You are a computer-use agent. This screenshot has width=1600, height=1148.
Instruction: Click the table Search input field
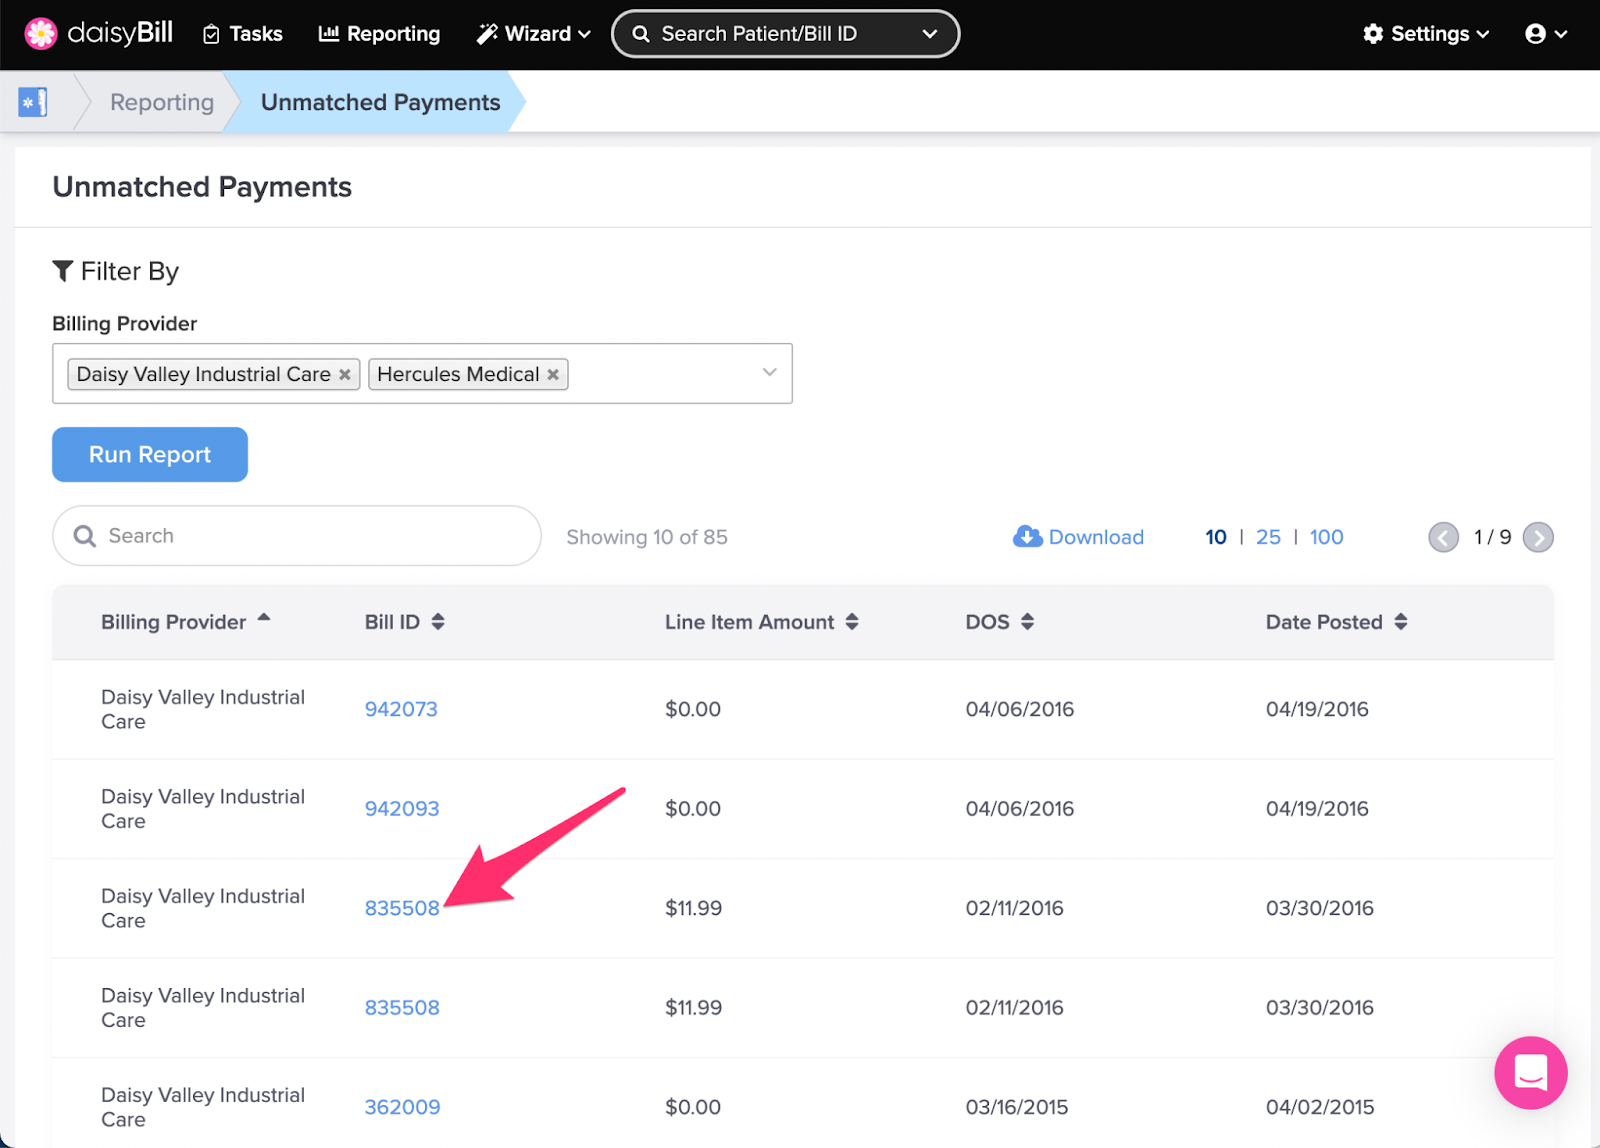pyautogui.click(x=297, y=536)
